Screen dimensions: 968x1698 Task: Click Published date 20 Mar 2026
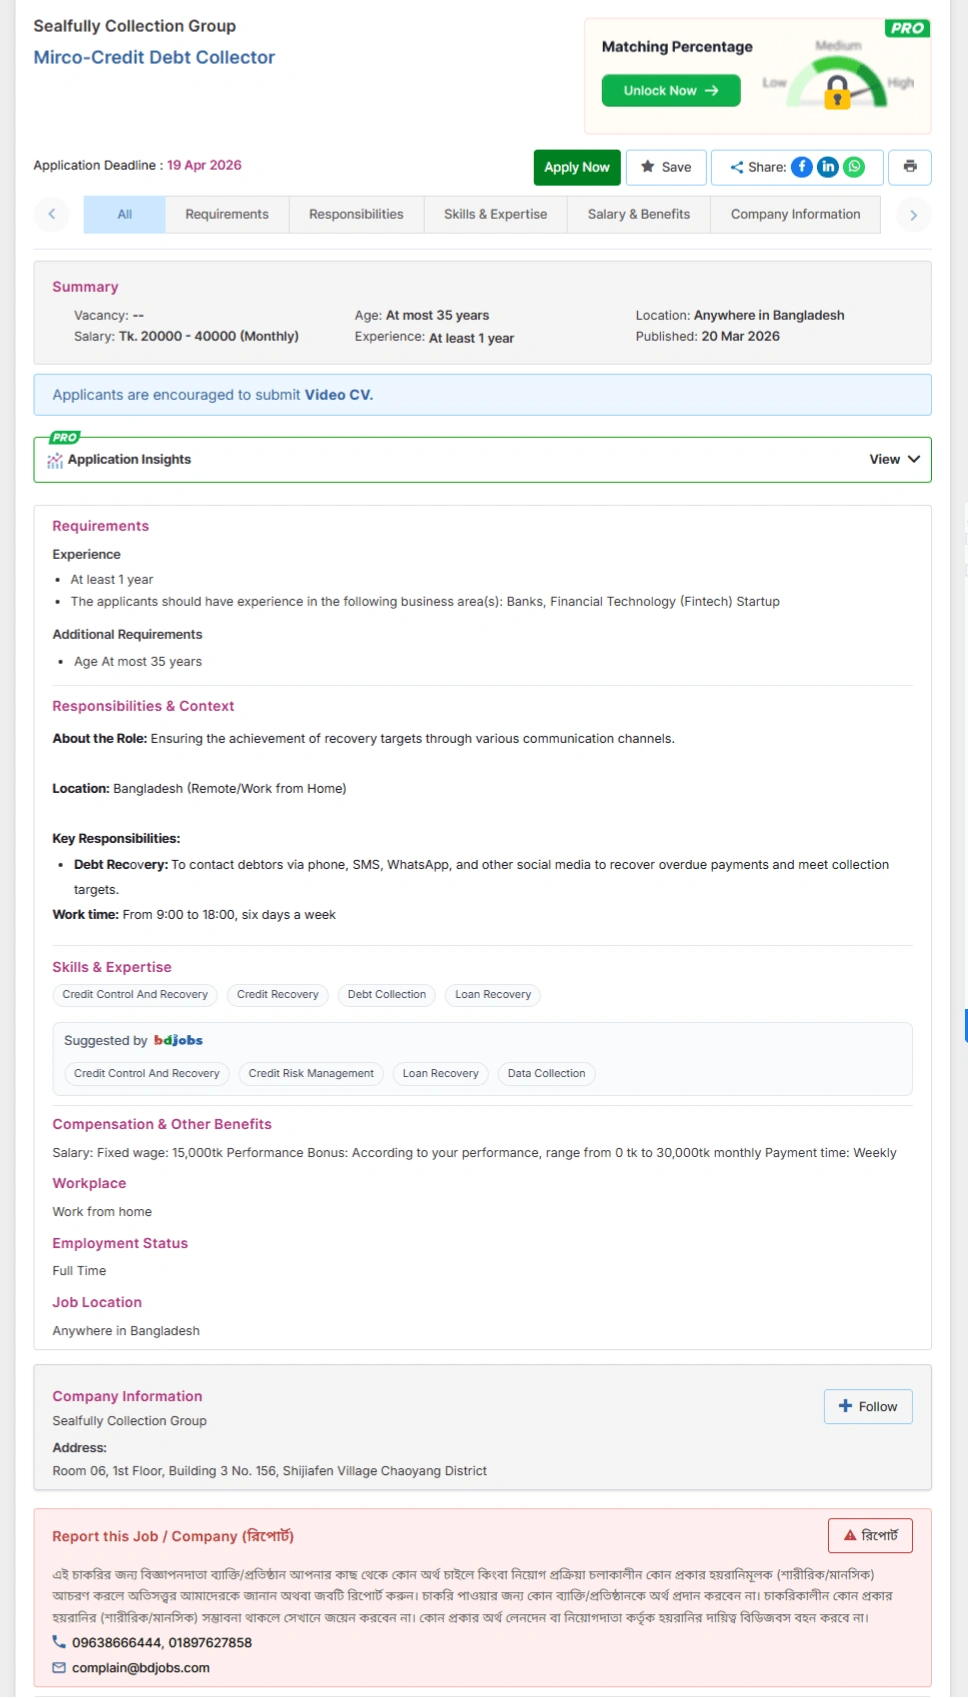741,337
